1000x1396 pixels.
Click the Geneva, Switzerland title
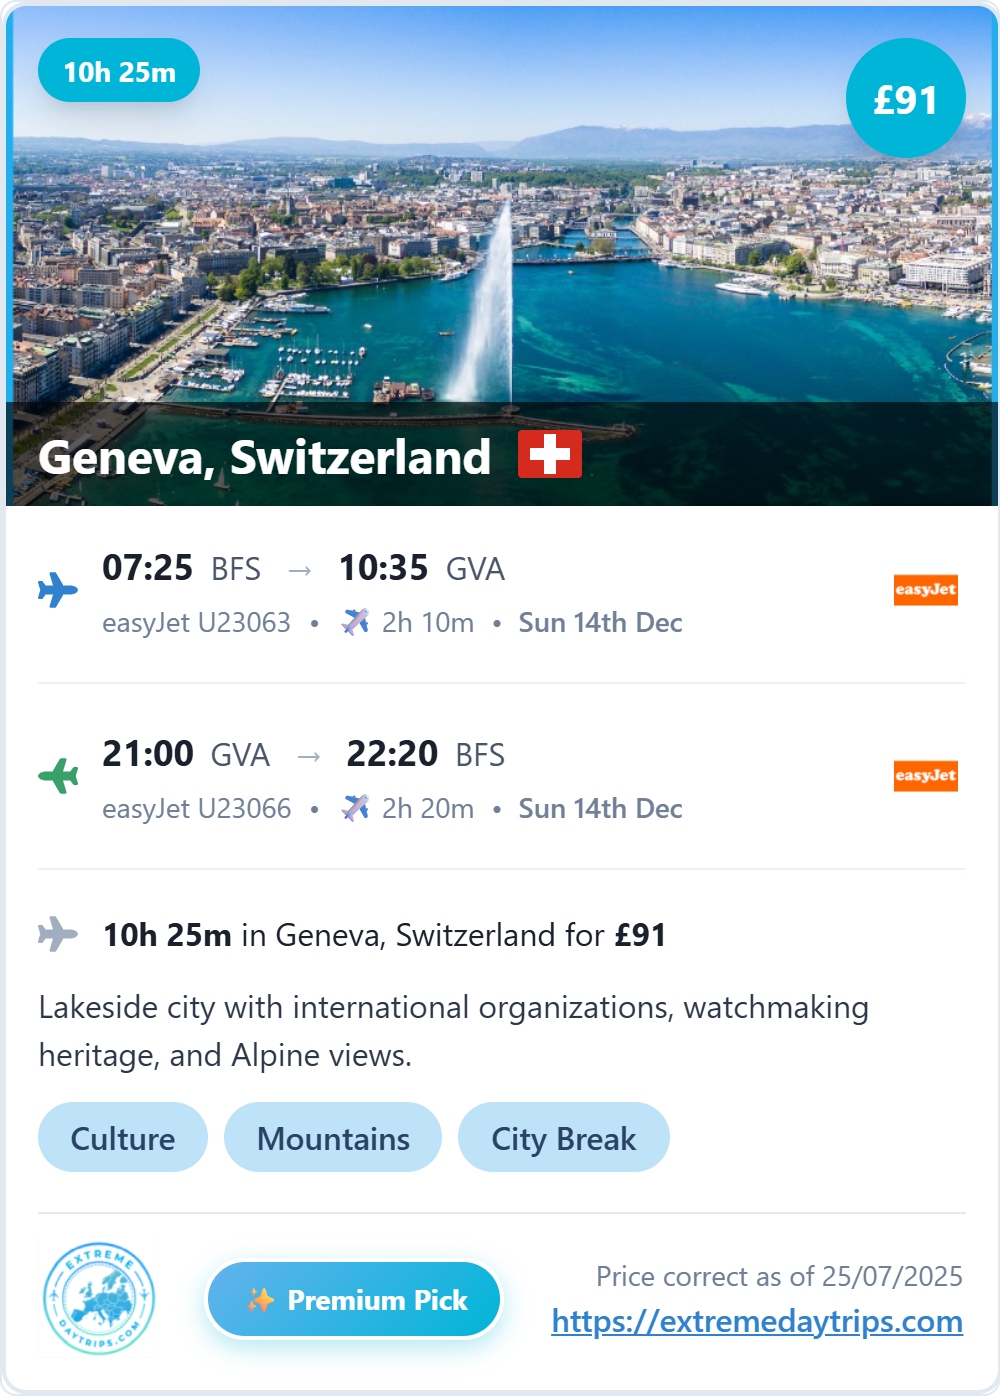pos(265,457)
